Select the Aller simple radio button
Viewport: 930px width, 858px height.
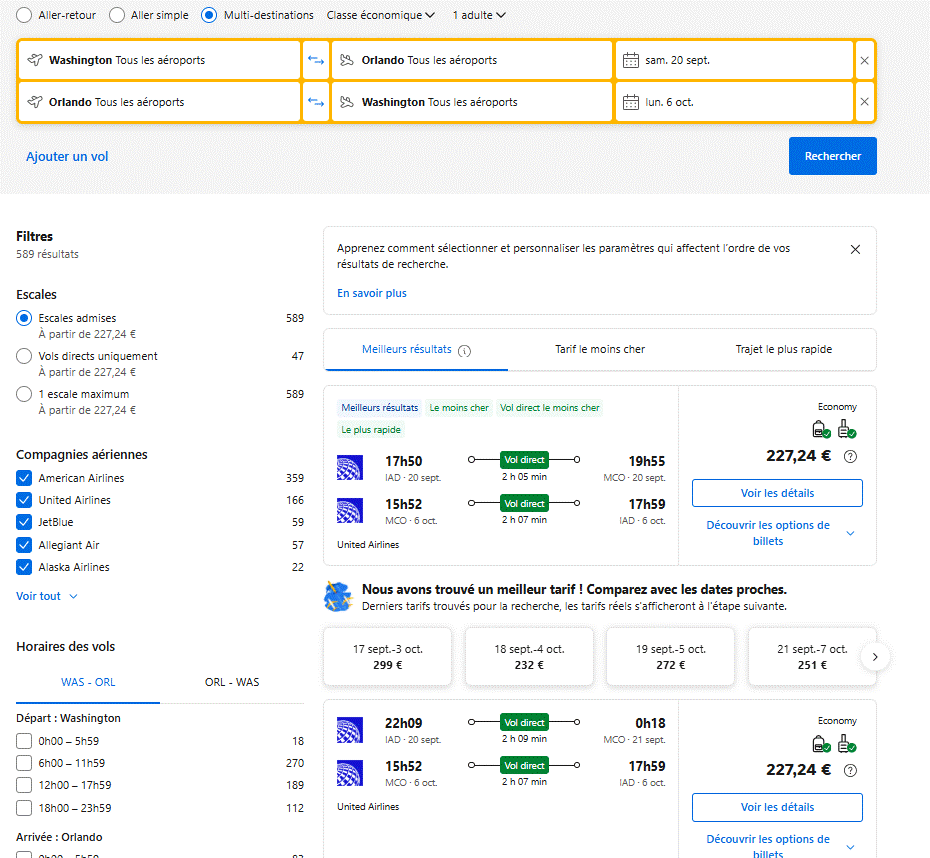pyautogui.click(x=117, y=15)
